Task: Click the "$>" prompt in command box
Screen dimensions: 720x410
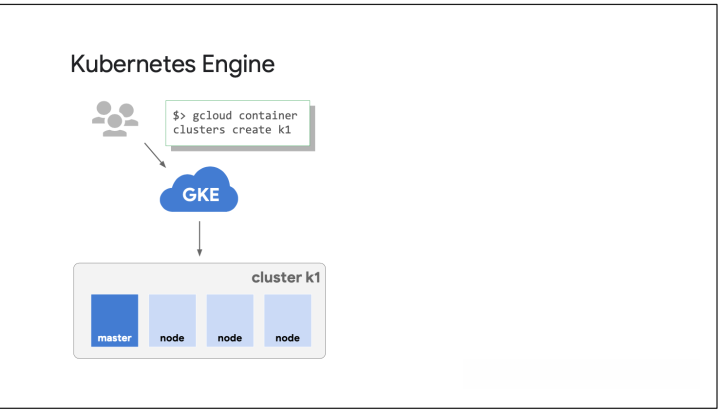Action: (x=180, y=115)
